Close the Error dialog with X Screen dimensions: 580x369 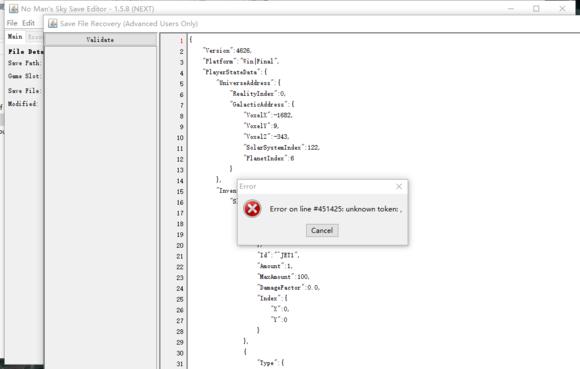(x=399, y=186)
